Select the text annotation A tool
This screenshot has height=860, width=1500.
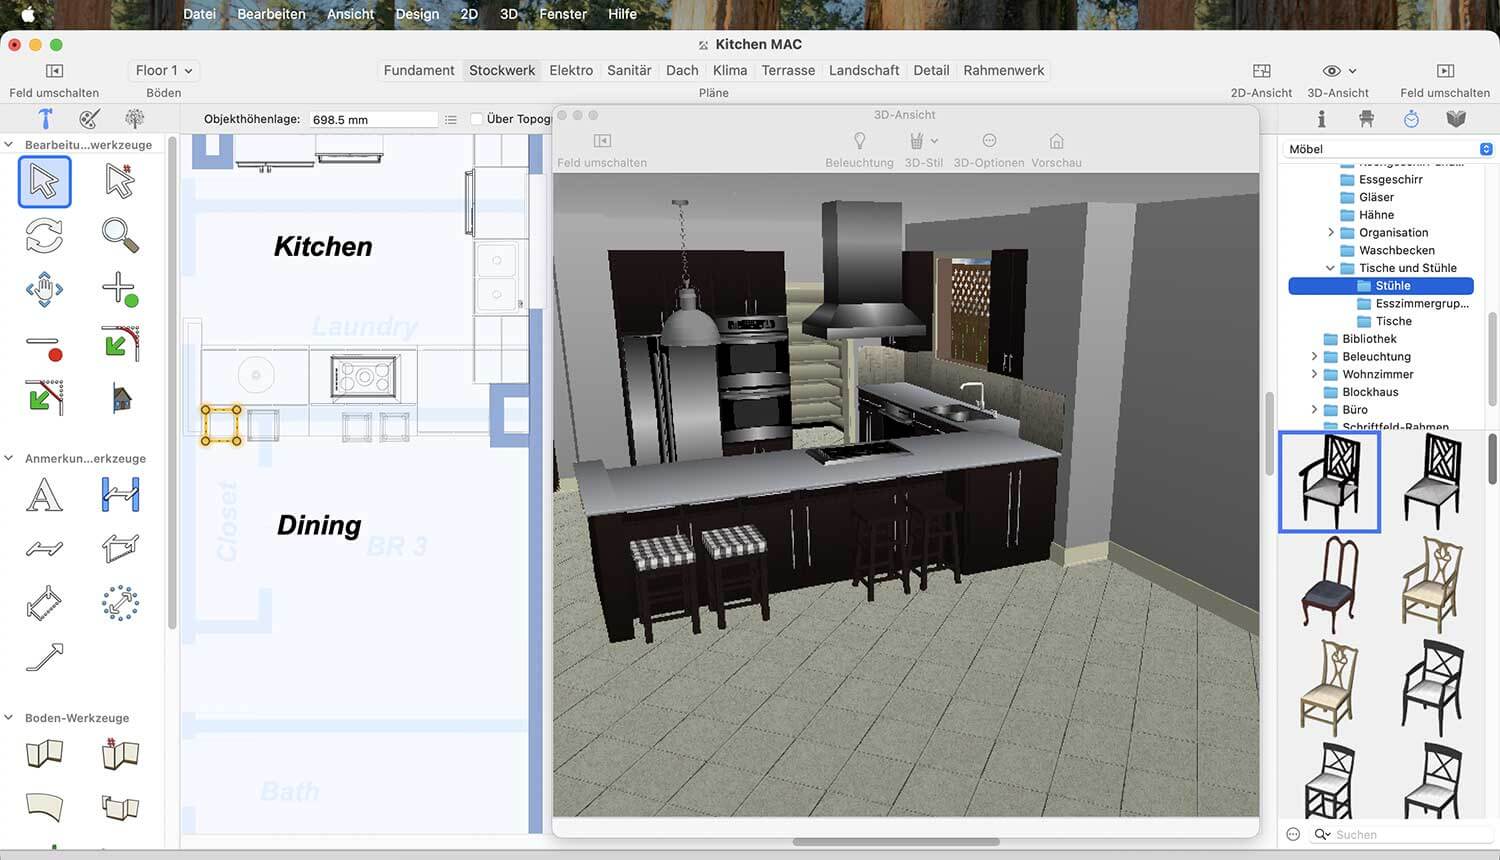coord(44,495)
